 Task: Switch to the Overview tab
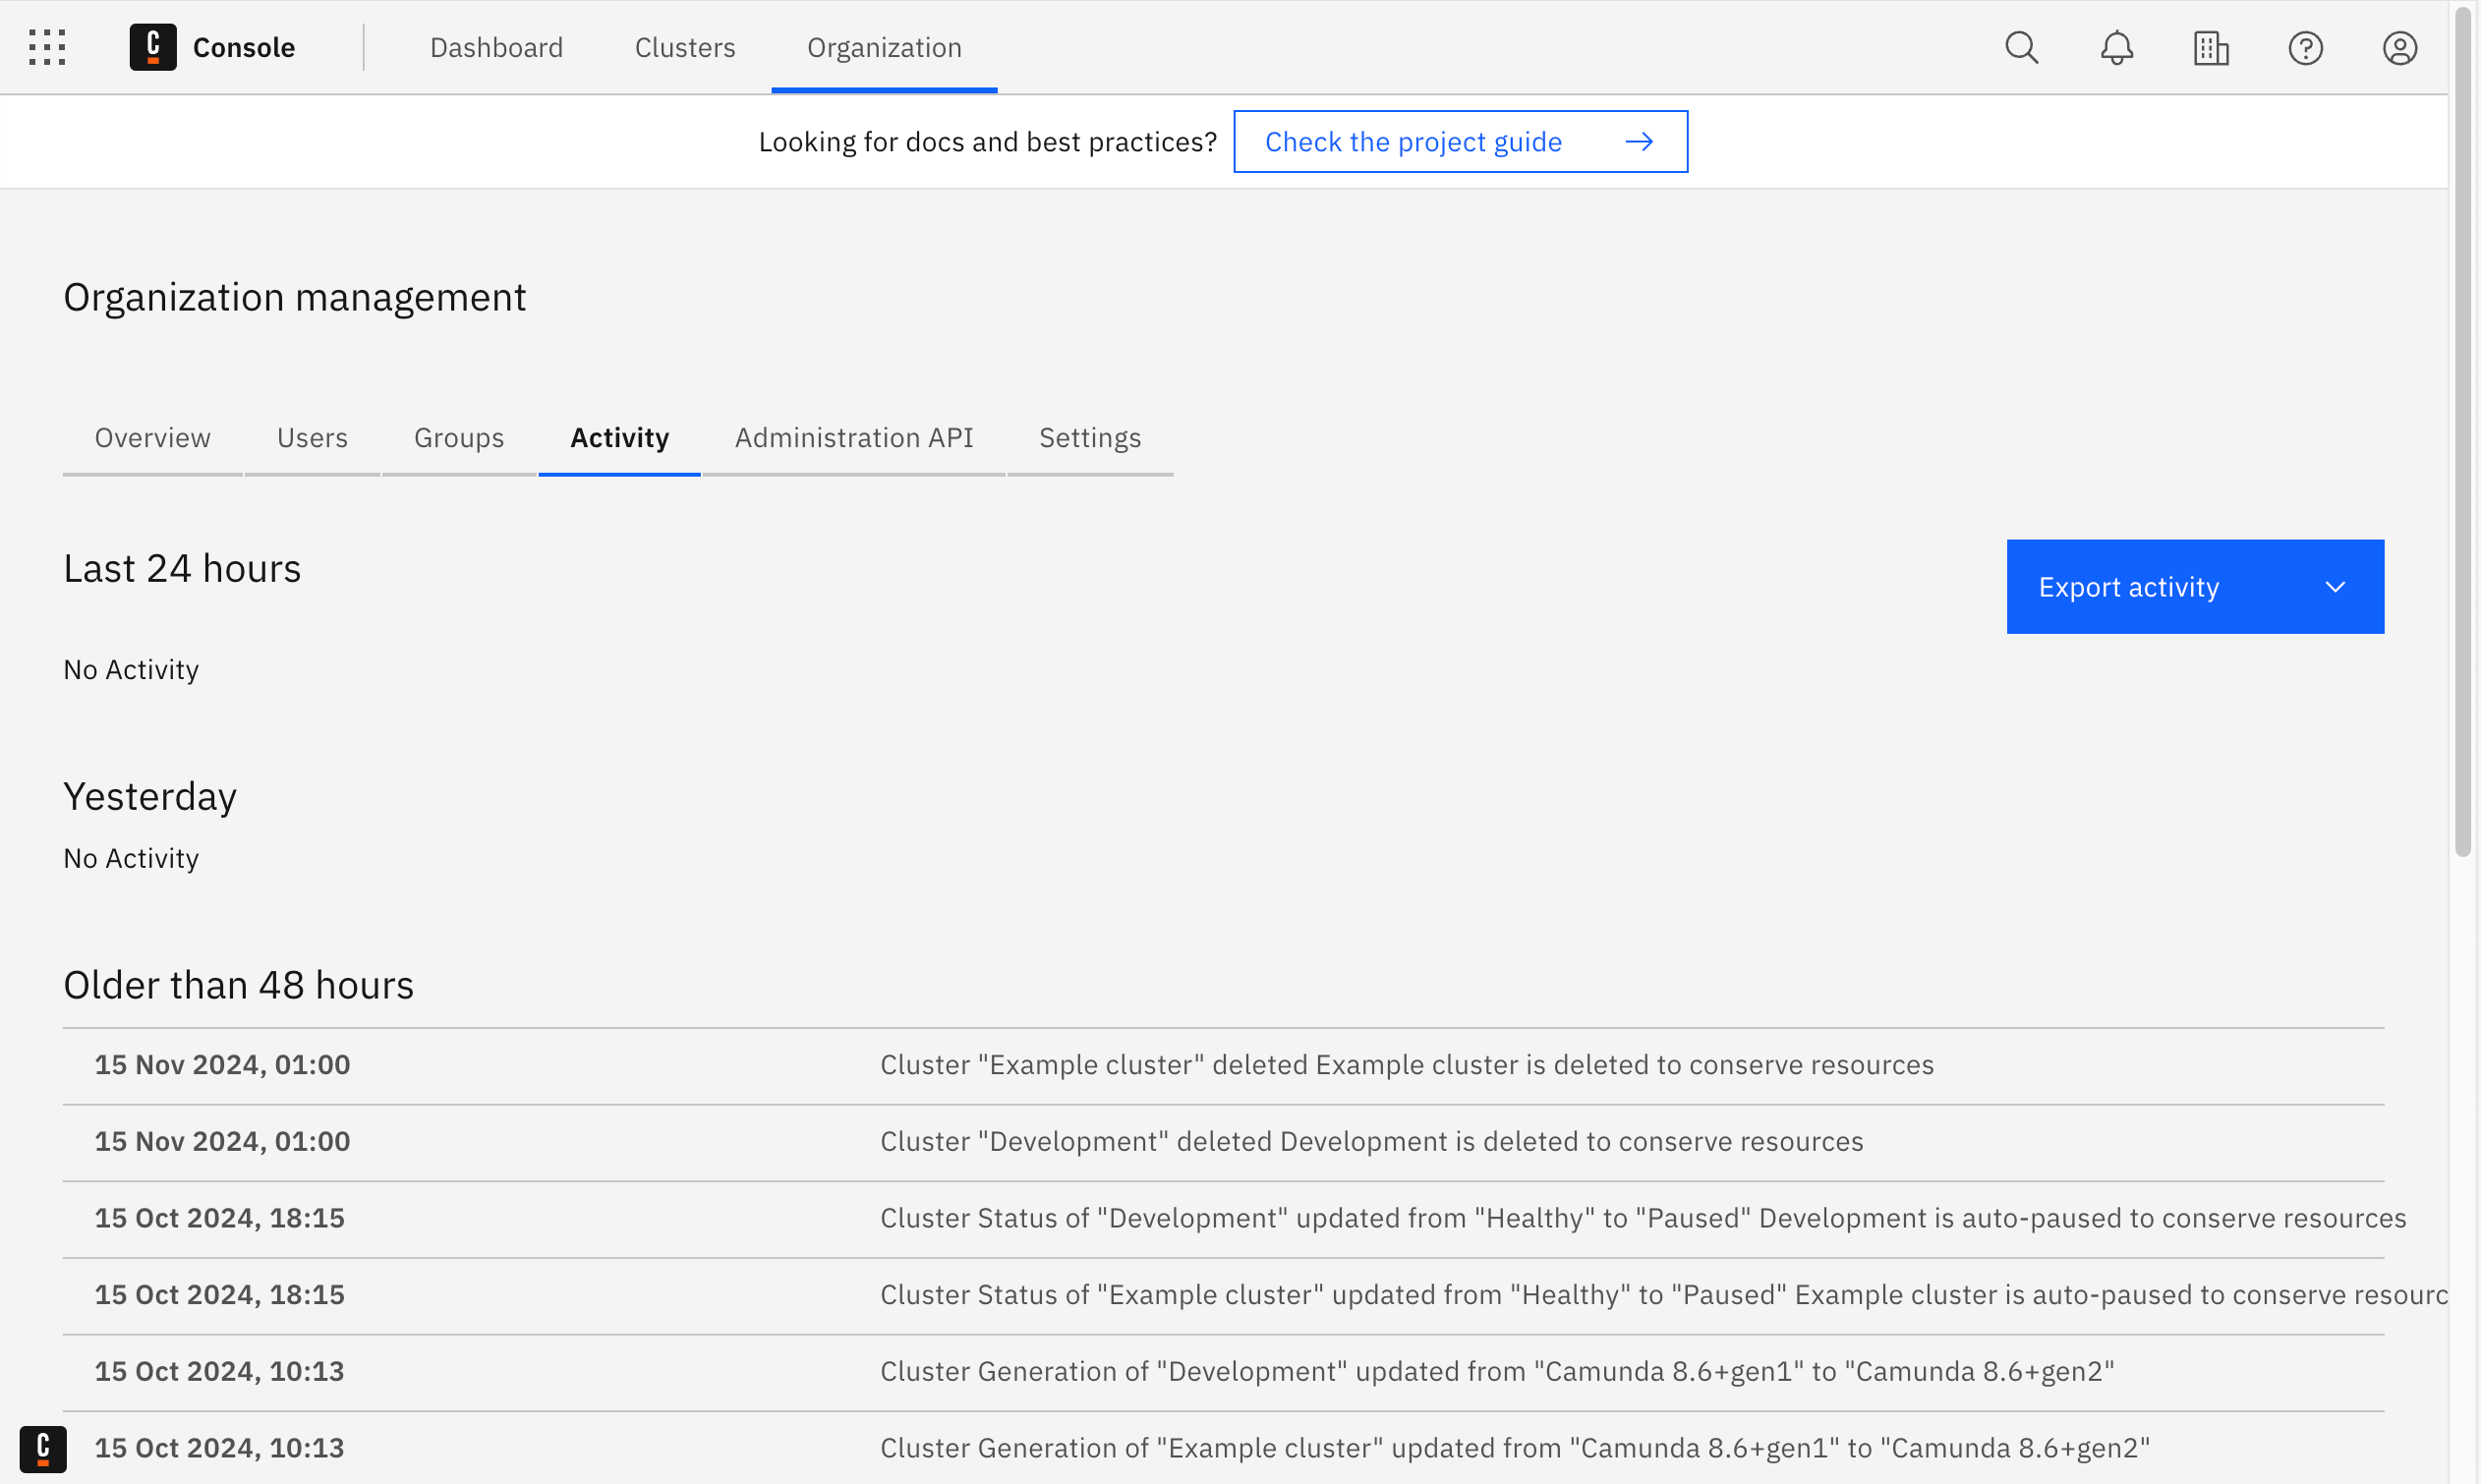pyautogui.click(x=152, y=436)
